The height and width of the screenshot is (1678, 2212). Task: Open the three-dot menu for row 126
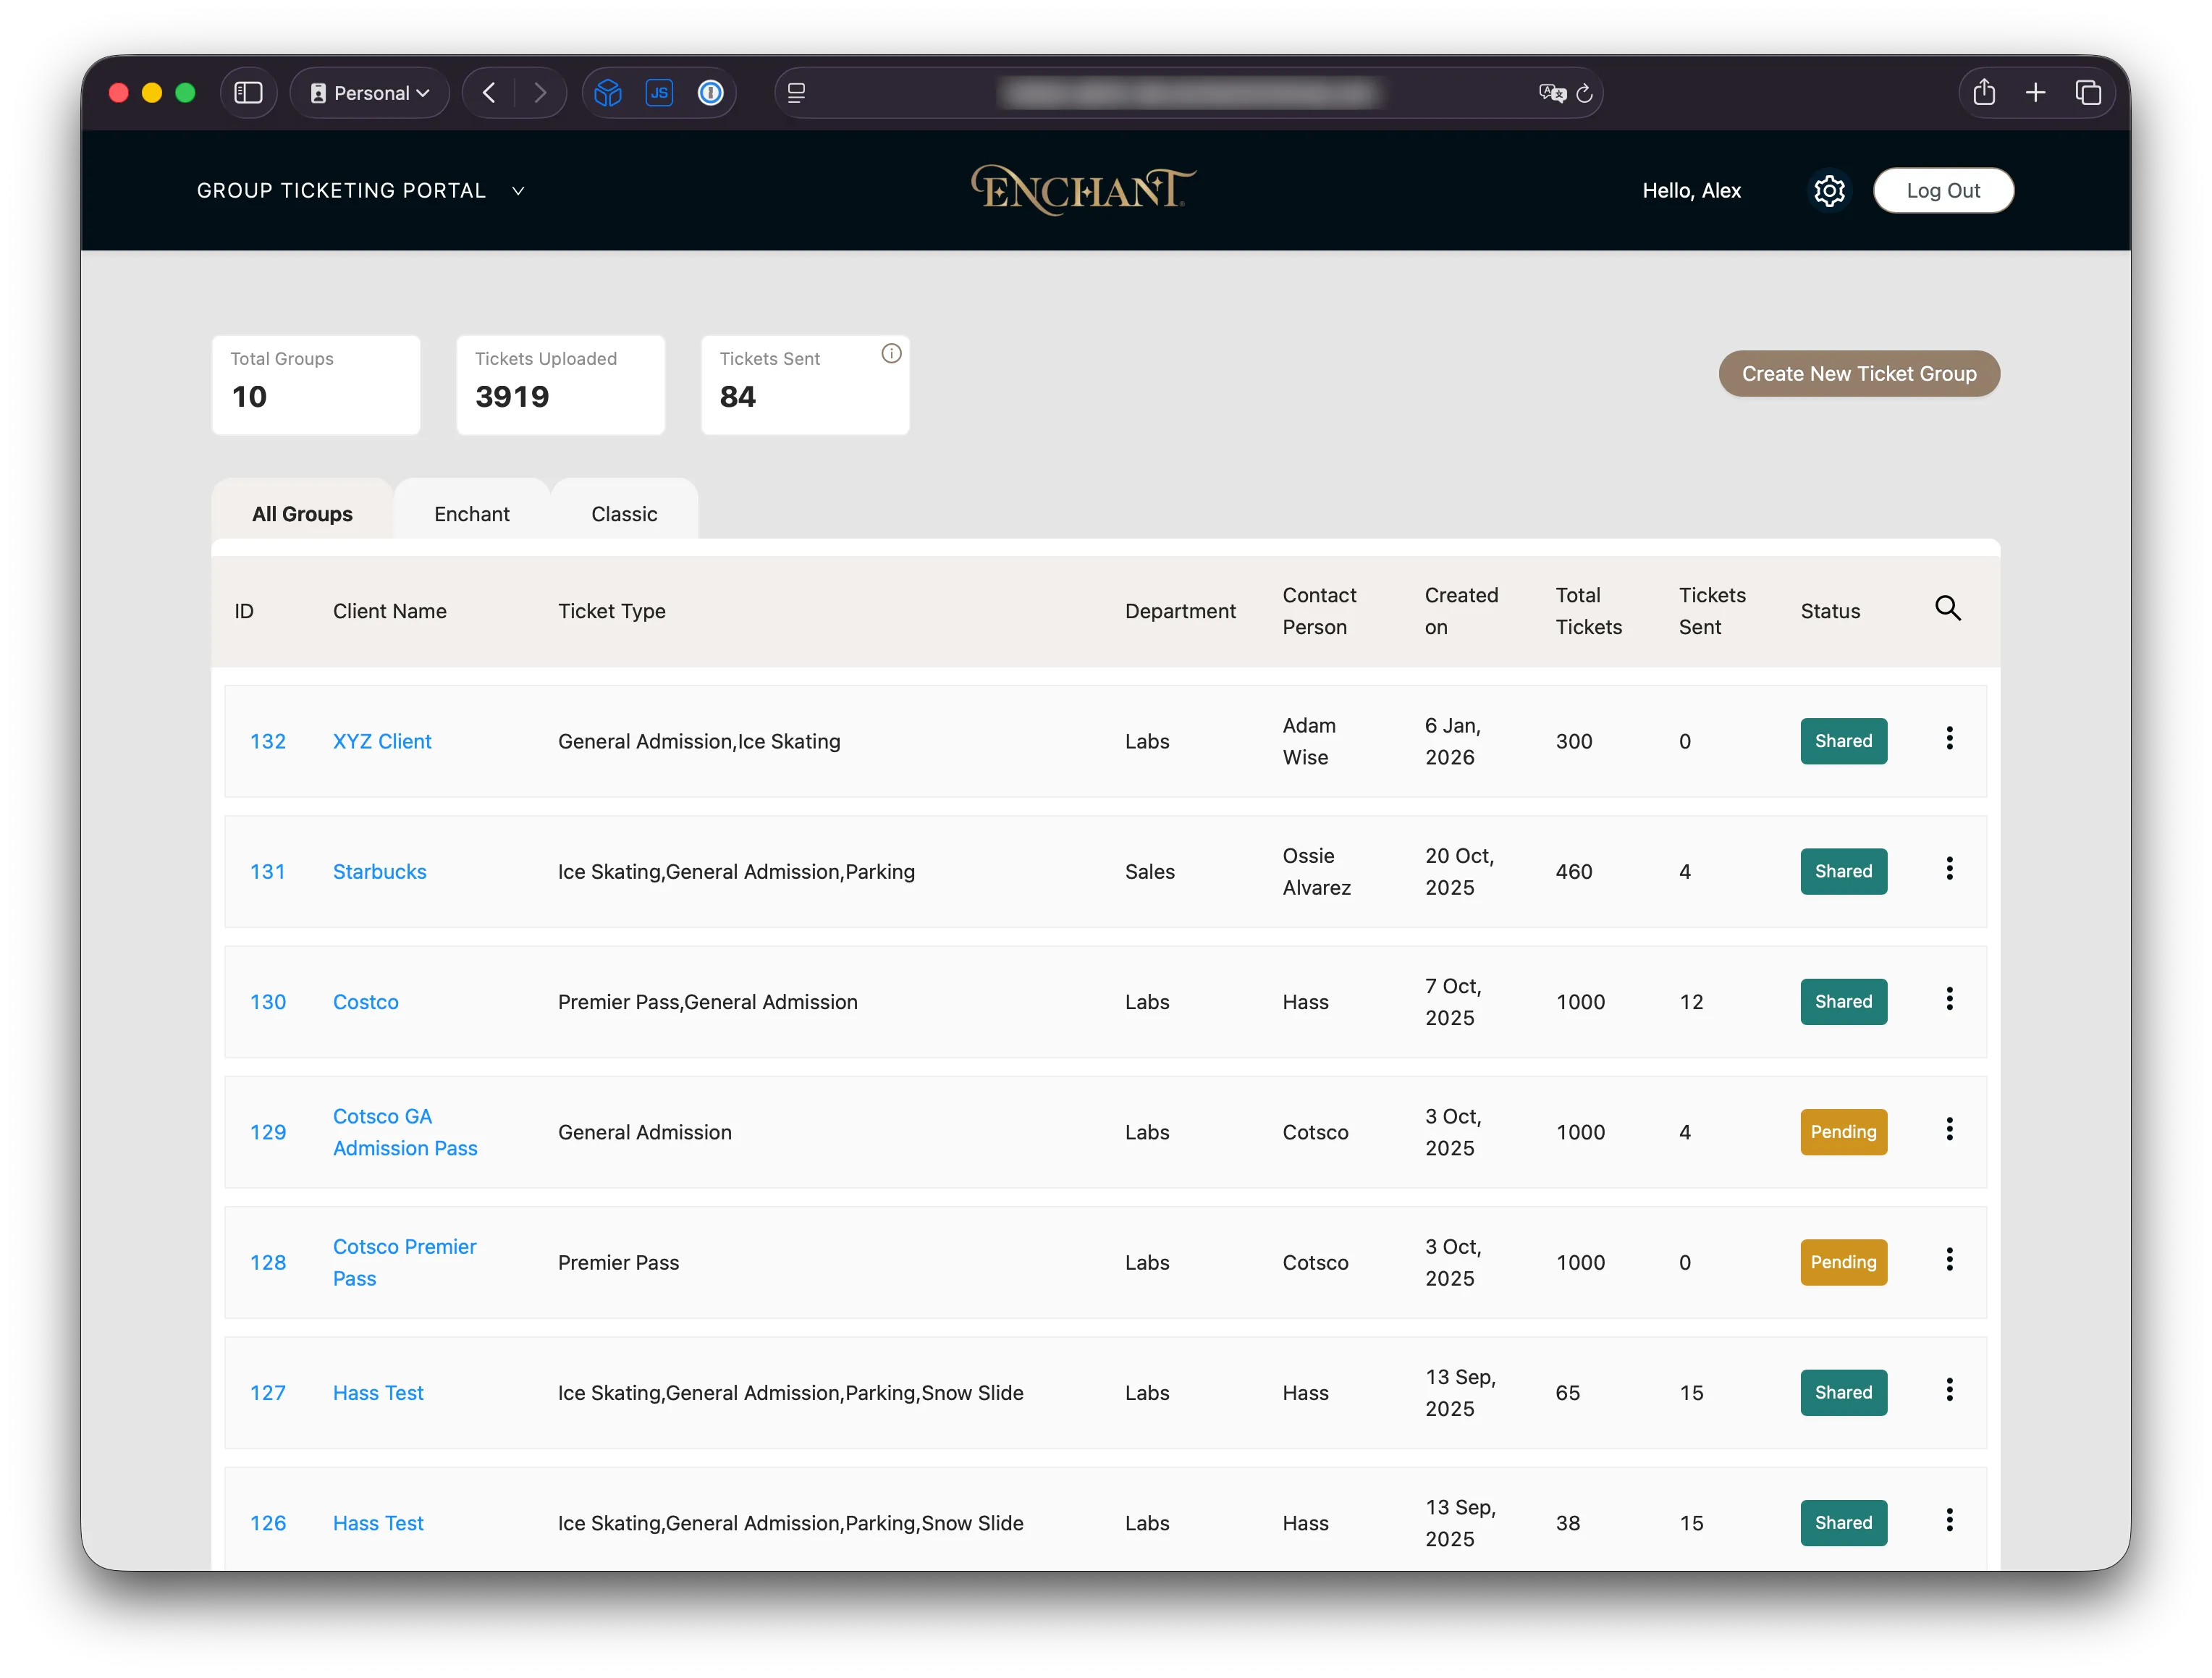tap(1949, 1520)
